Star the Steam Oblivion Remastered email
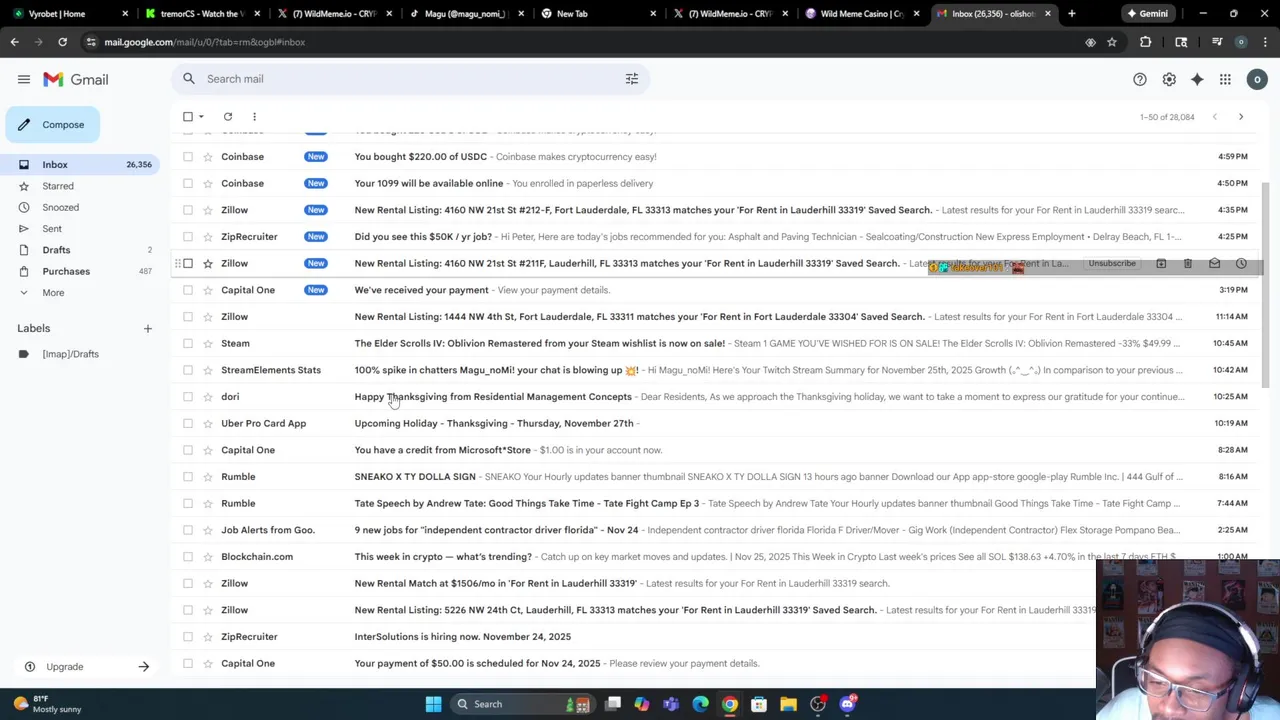Image resolution: width=1280 pixels, height=720 pixels. tap(208, 344)
